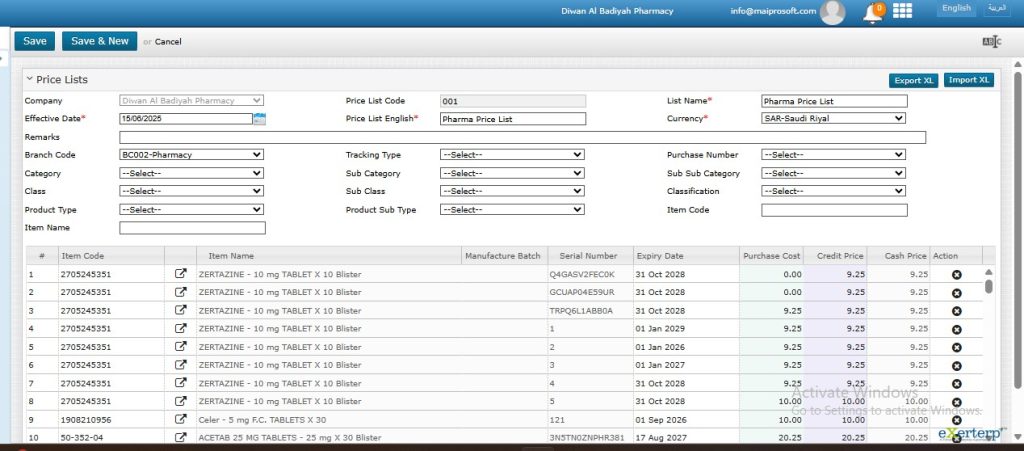
Task: Remove row 5 with its action icon
Action: tap(956, 347)
